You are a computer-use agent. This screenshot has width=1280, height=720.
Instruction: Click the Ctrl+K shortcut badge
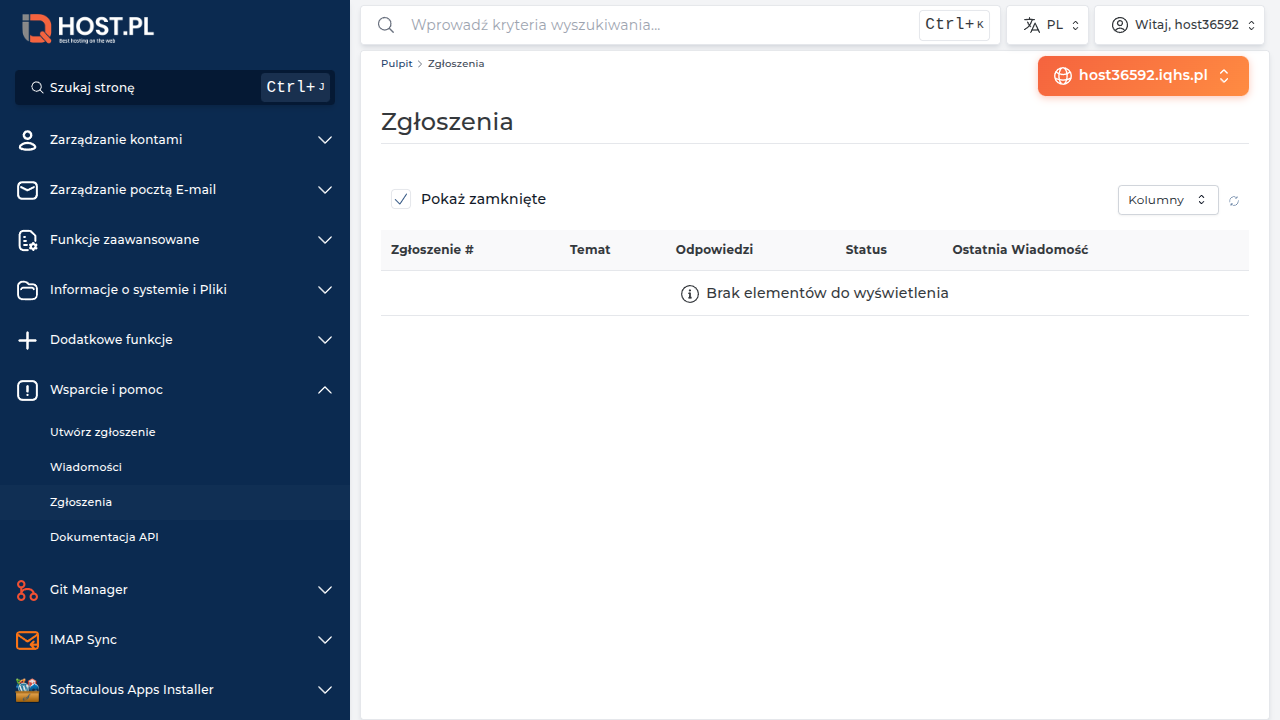point(954,25)
